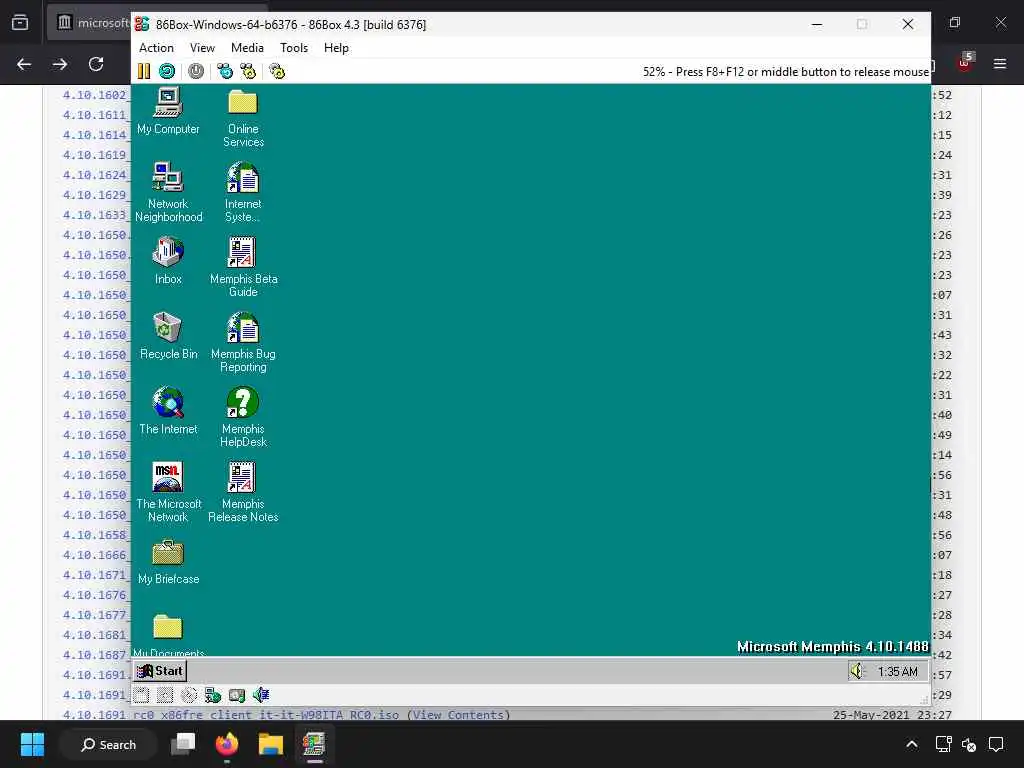
Task: Select the My Briefcase icon
Action: [x=168, y=561]
